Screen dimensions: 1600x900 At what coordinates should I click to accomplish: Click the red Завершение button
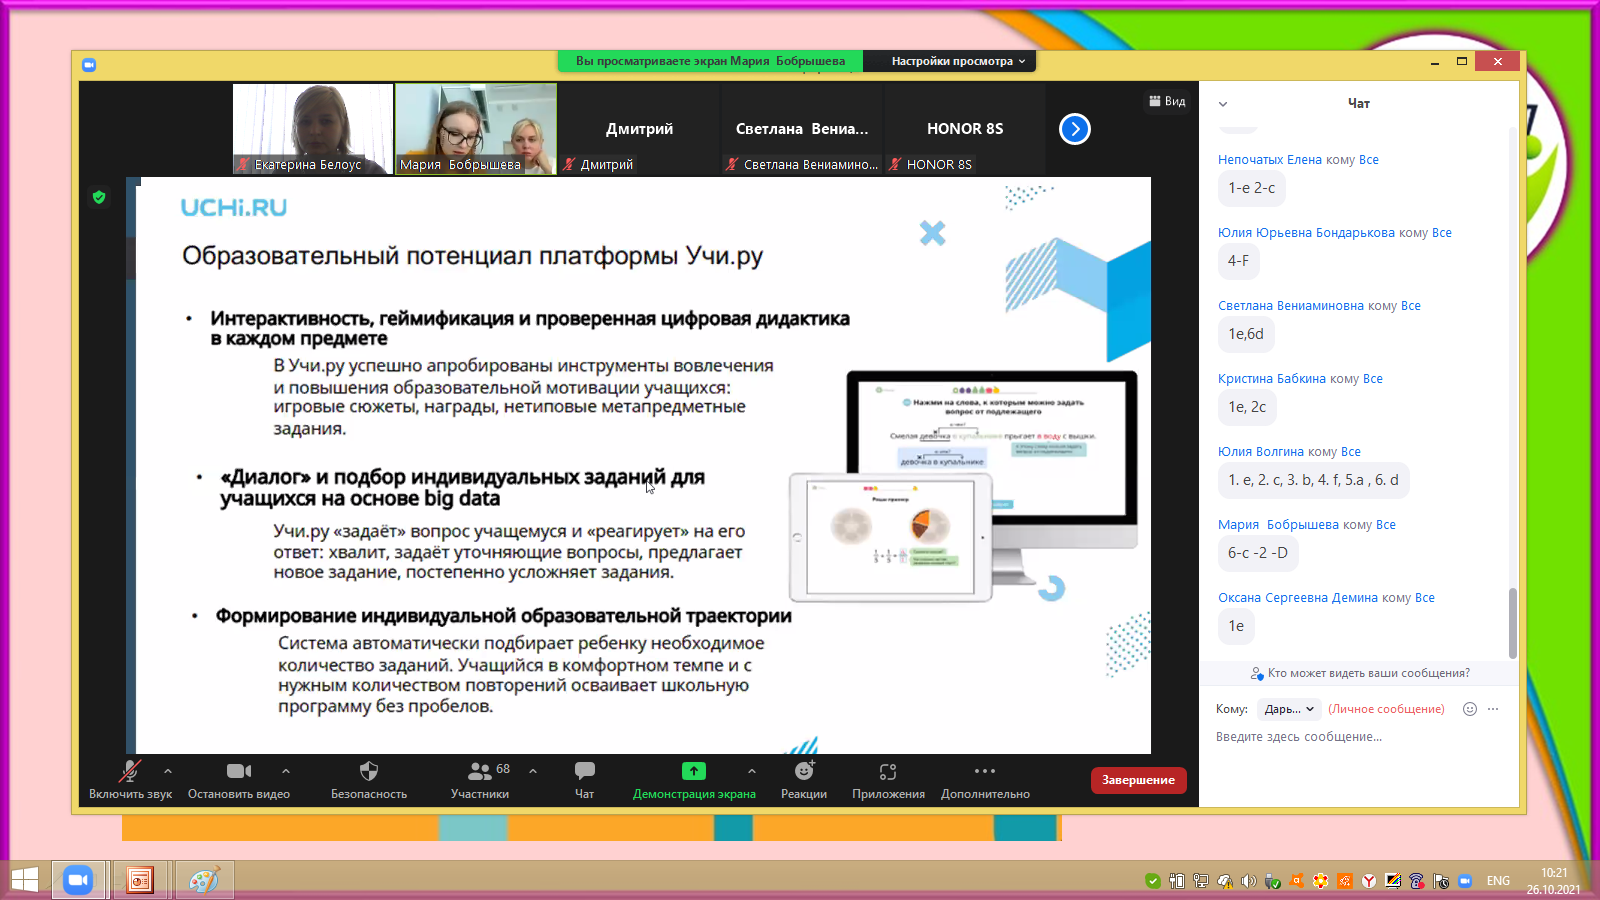coord(1139,780)
